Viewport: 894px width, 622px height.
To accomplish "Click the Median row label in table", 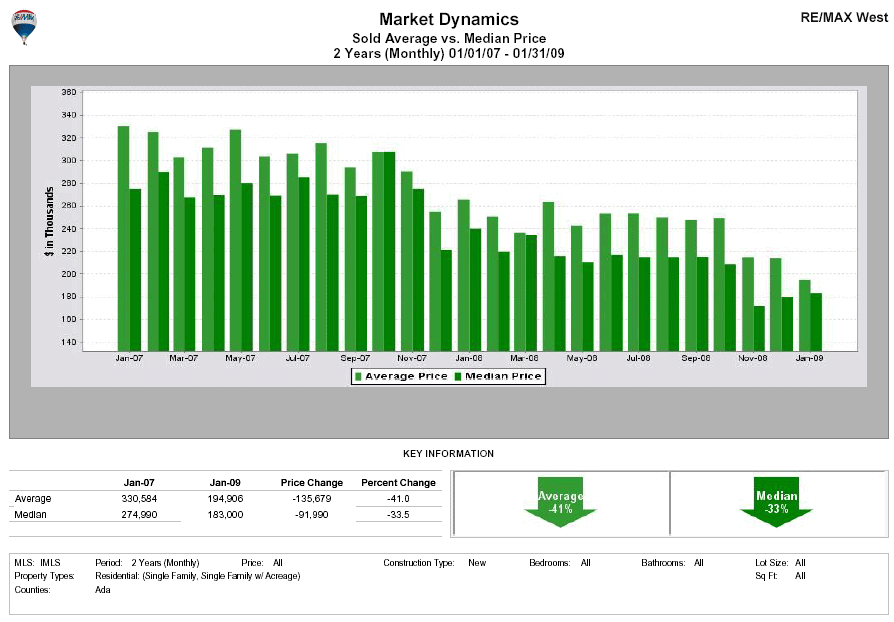I will 30,514.
